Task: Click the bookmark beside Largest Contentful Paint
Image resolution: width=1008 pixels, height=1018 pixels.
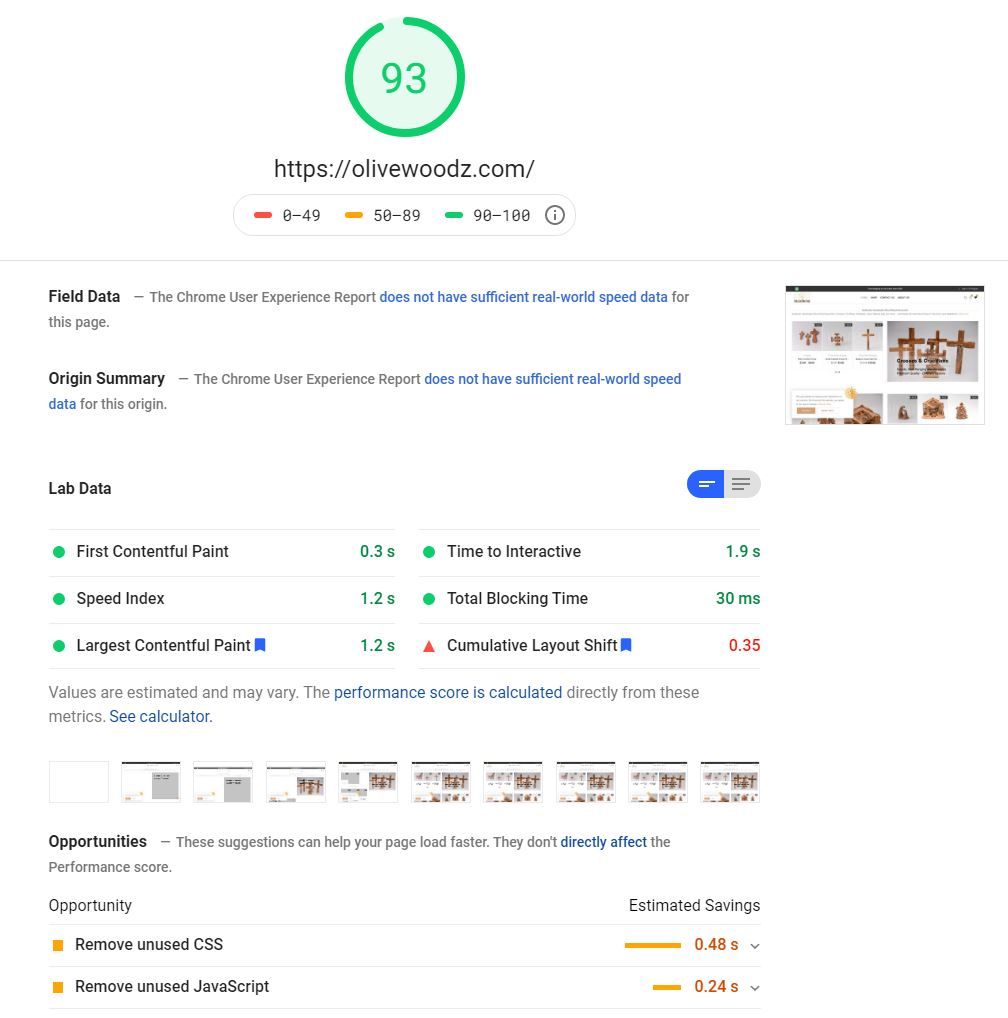Action: tap(260, 645)
